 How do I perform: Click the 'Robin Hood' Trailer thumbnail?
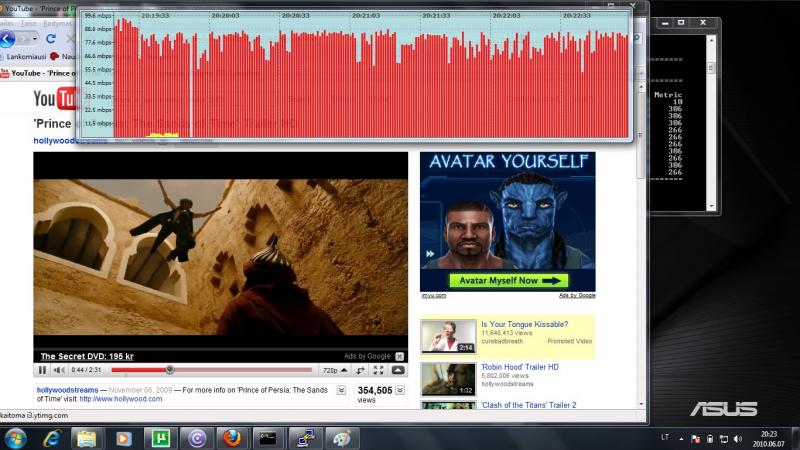448,379
